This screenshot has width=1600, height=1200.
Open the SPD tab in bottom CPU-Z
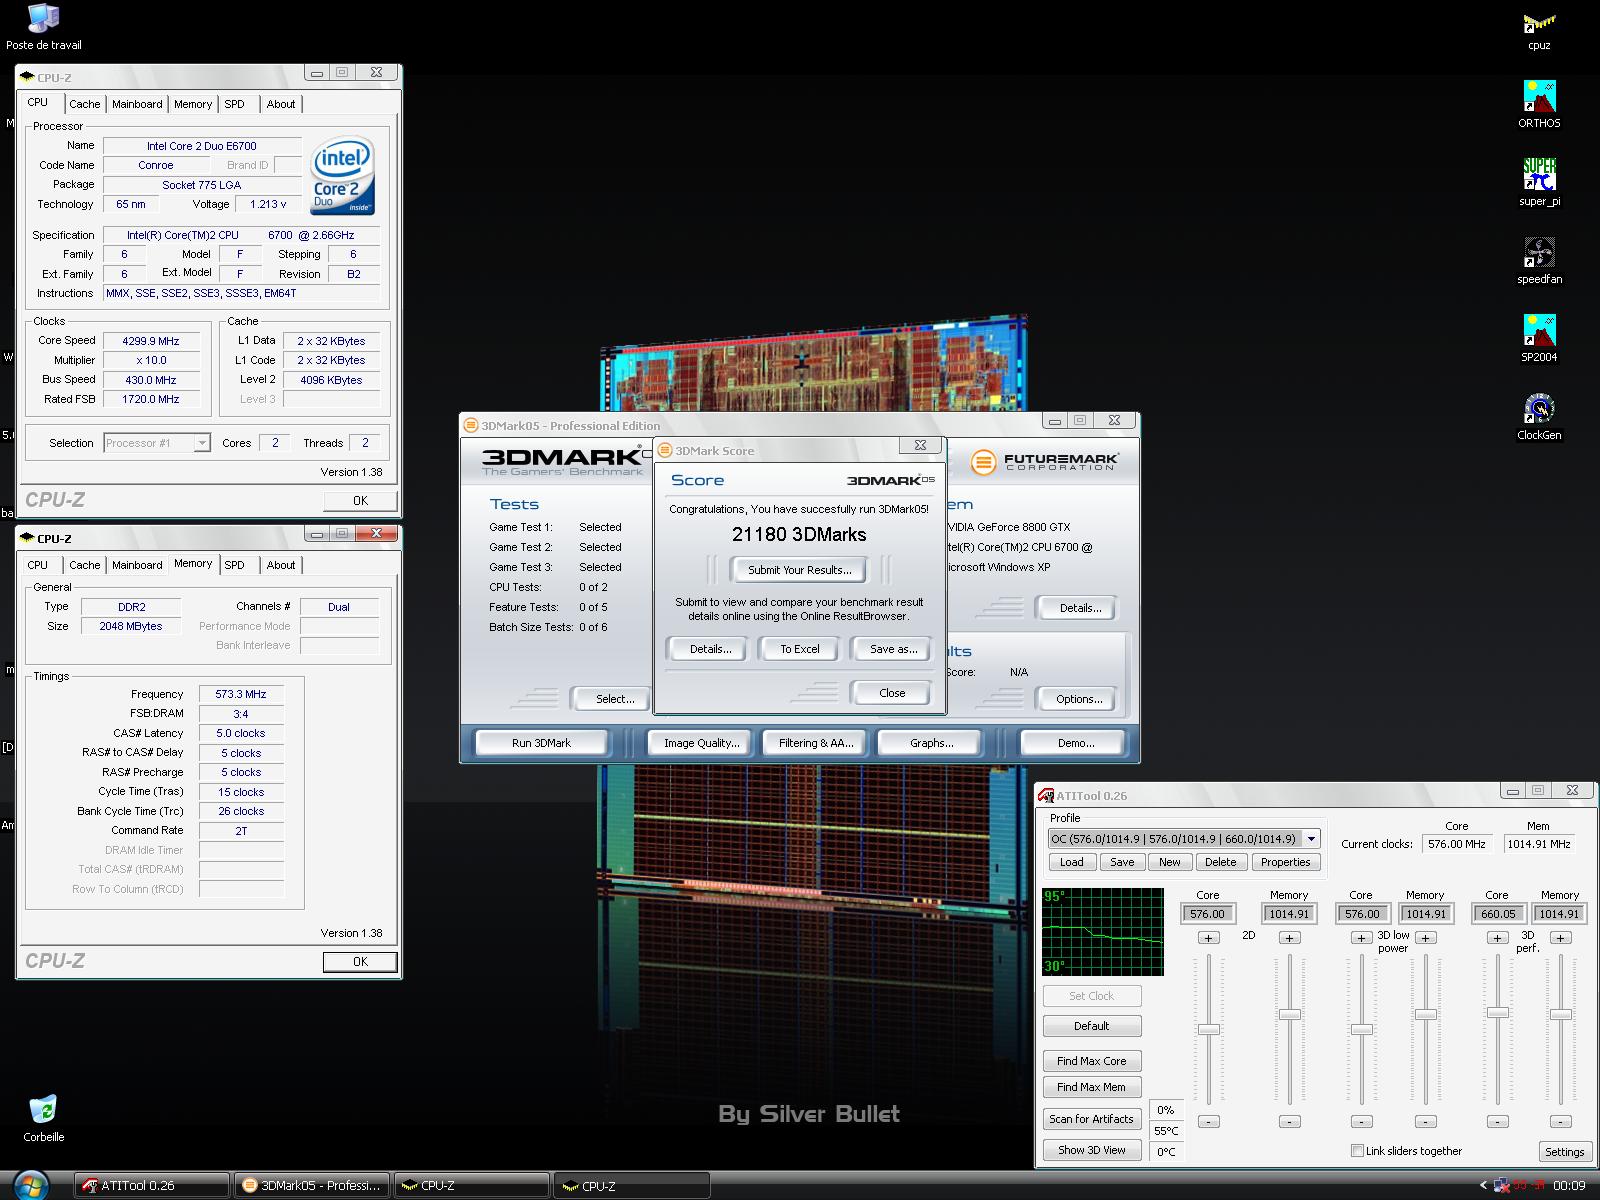tap(235, 565)
